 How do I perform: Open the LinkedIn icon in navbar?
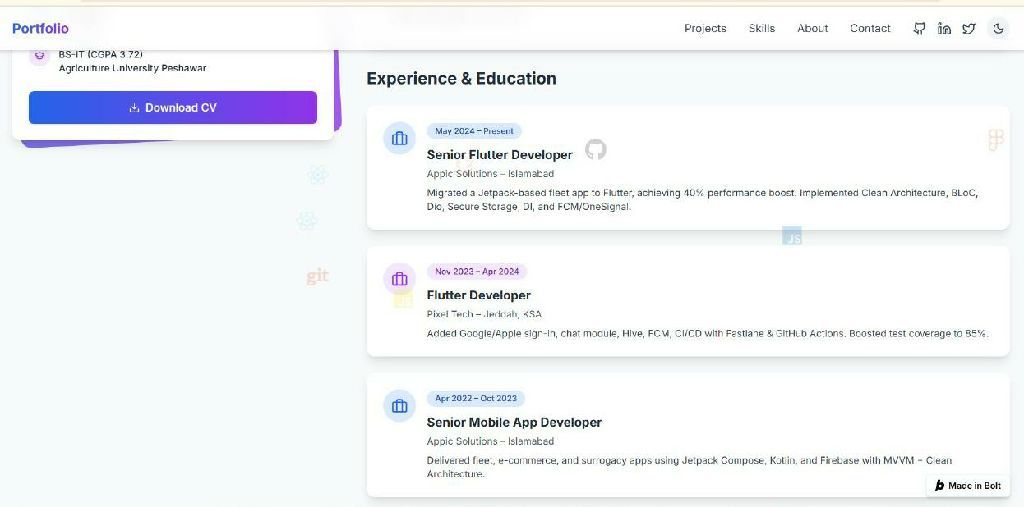944,28
